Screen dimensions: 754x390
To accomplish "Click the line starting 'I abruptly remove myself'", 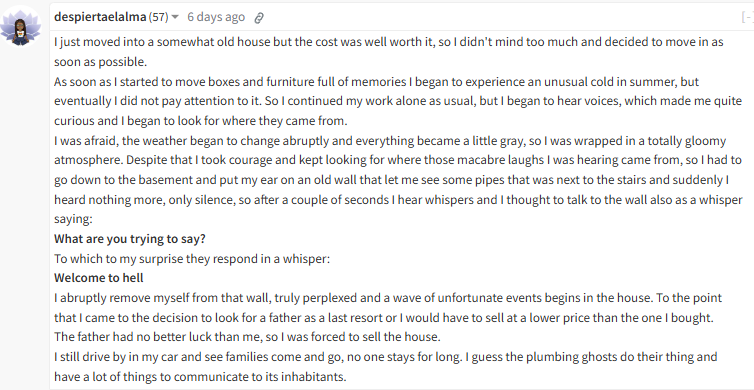I will click(388, 298).
